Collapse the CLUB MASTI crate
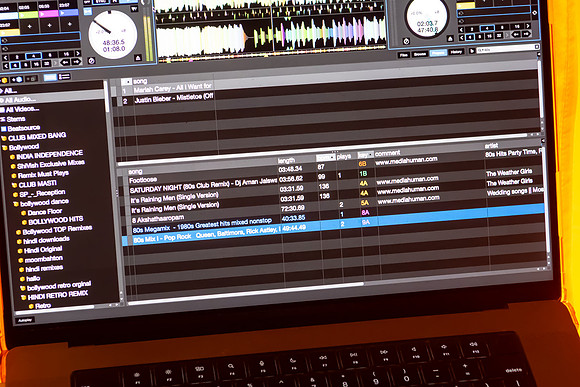 pos(14,185)
